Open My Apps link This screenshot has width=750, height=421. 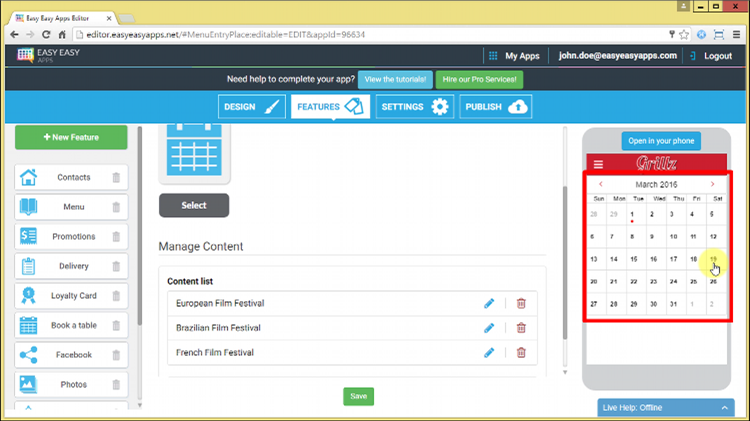[515, 56]
